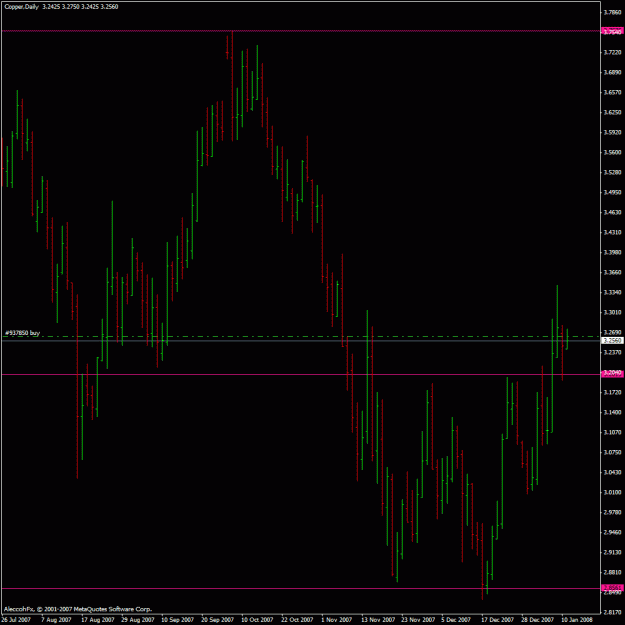
Task: Click date axis label 29 Aug 2007
Action: coord(138,620)
